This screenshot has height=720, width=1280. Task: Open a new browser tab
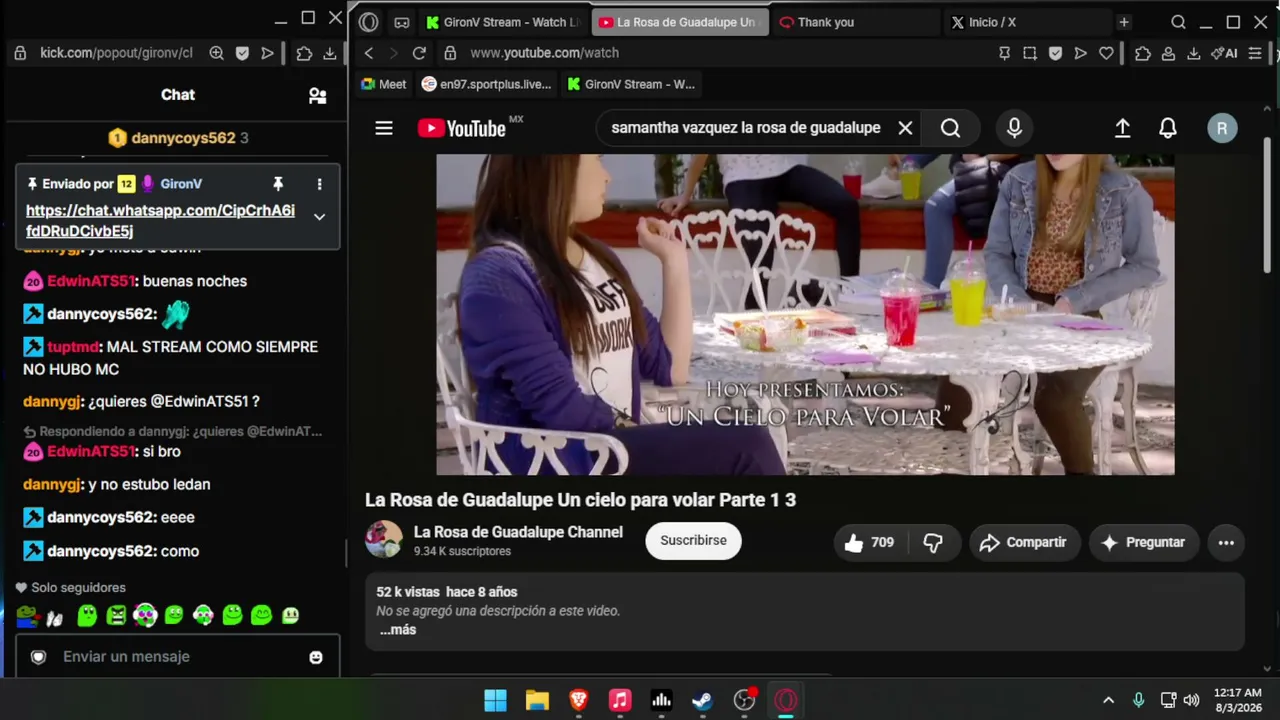(1124, 22)
